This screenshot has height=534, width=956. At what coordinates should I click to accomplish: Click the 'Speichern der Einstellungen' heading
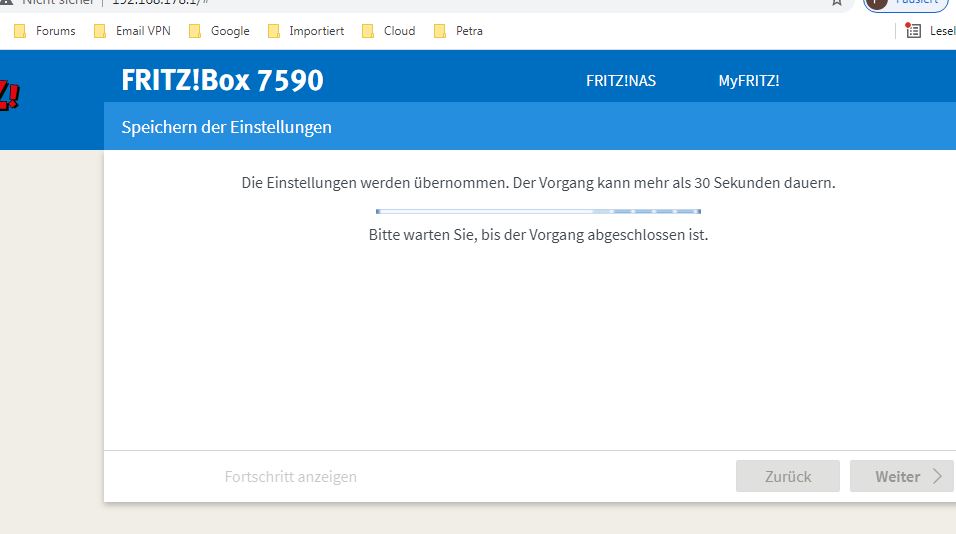tap(226, 127)
